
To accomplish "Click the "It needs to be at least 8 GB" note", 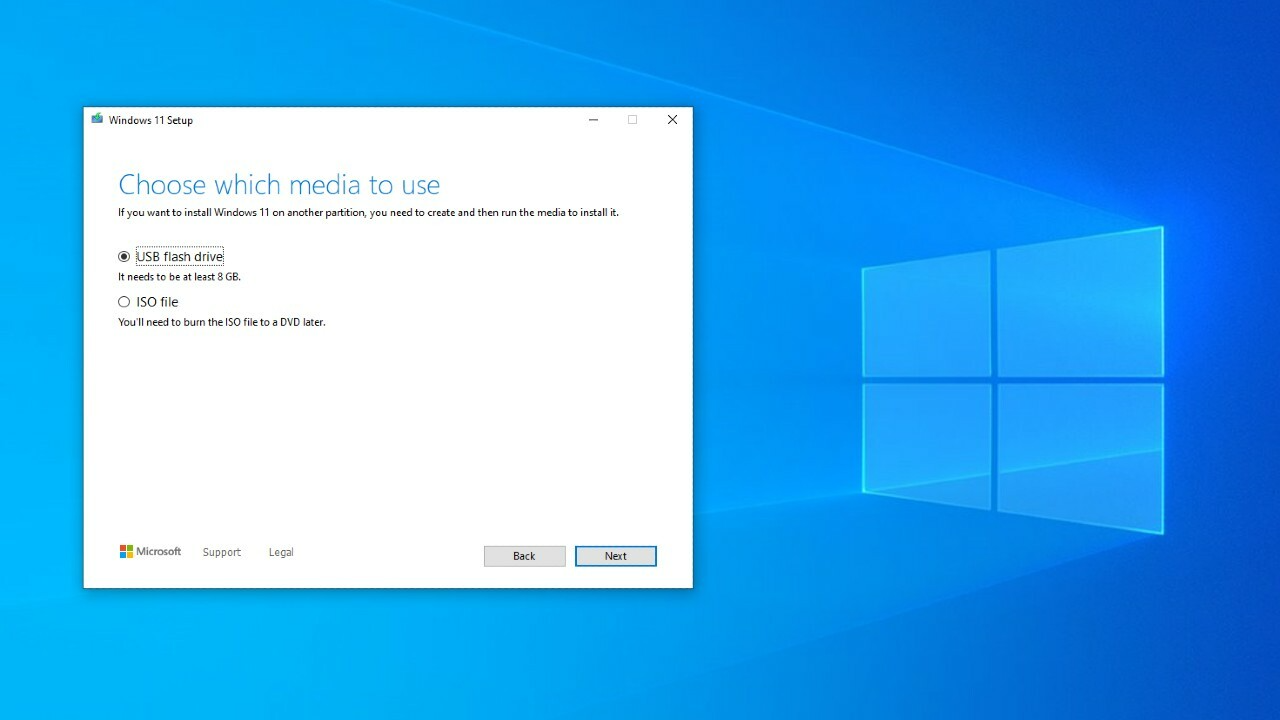I will point(179,276).
